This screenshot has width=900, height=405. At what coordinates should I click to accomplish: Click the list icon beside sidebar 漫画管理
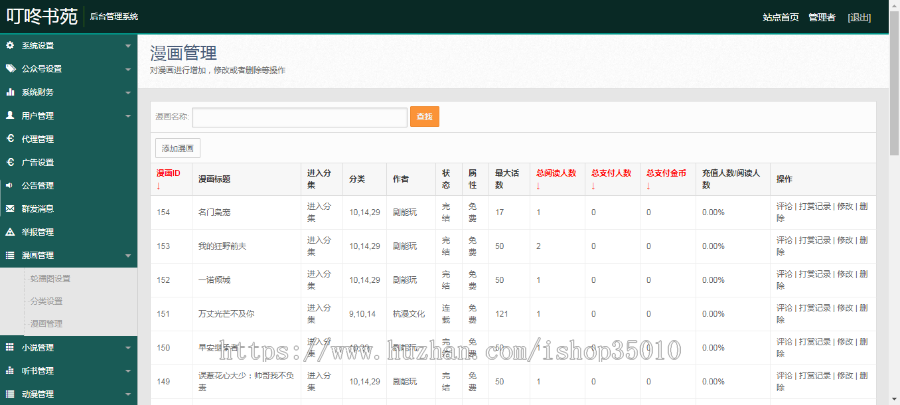(10, 256)
